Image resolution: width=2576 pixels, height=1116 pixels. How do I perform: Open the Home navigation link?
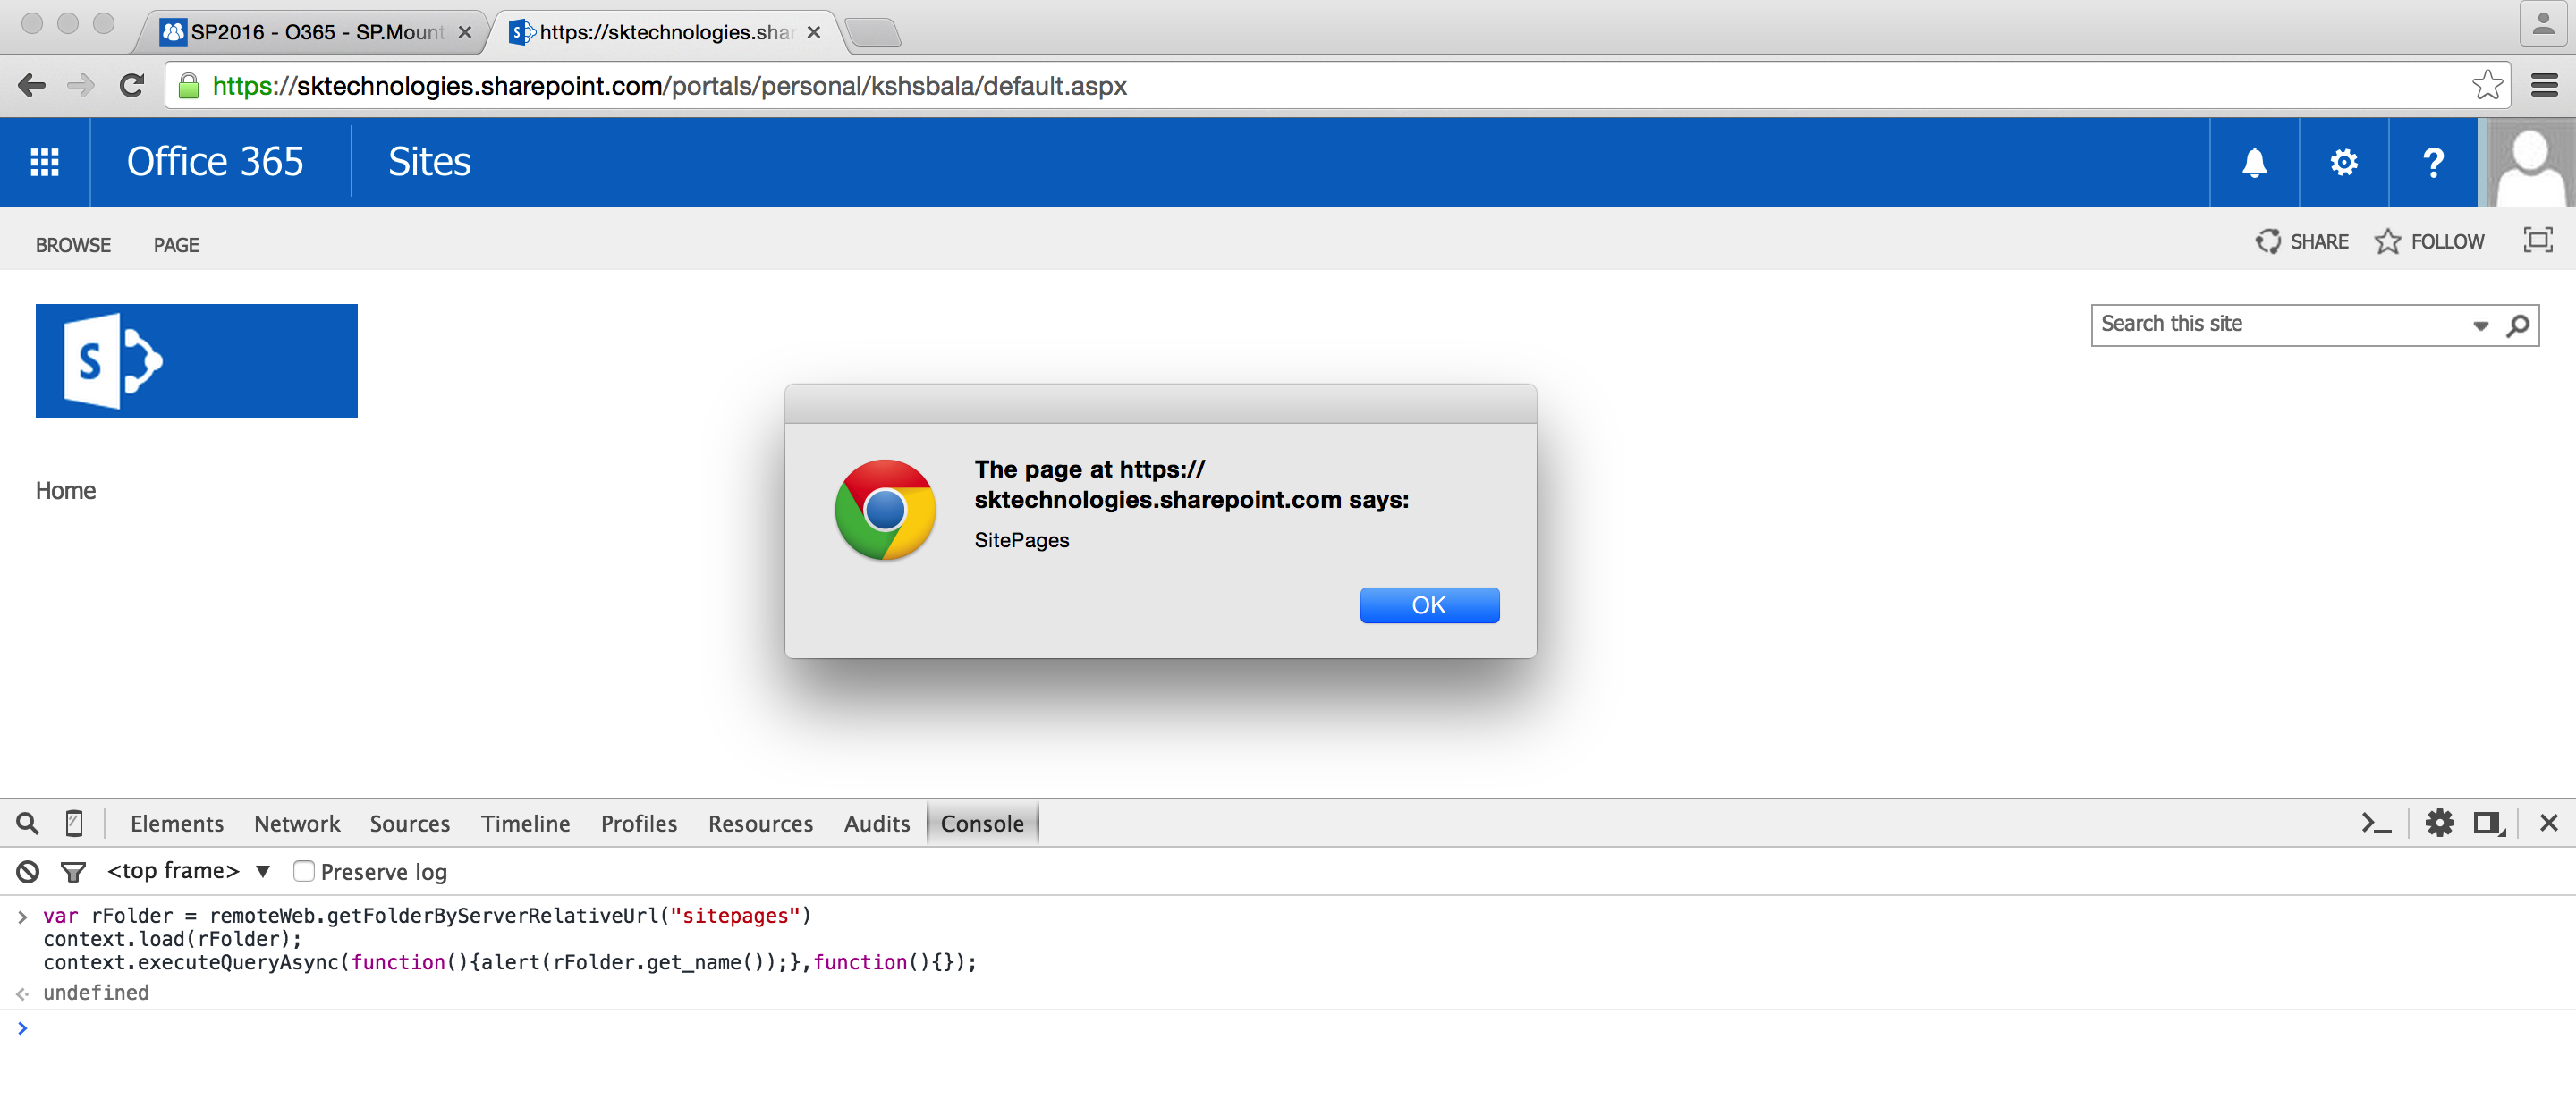tap(66, 490)
